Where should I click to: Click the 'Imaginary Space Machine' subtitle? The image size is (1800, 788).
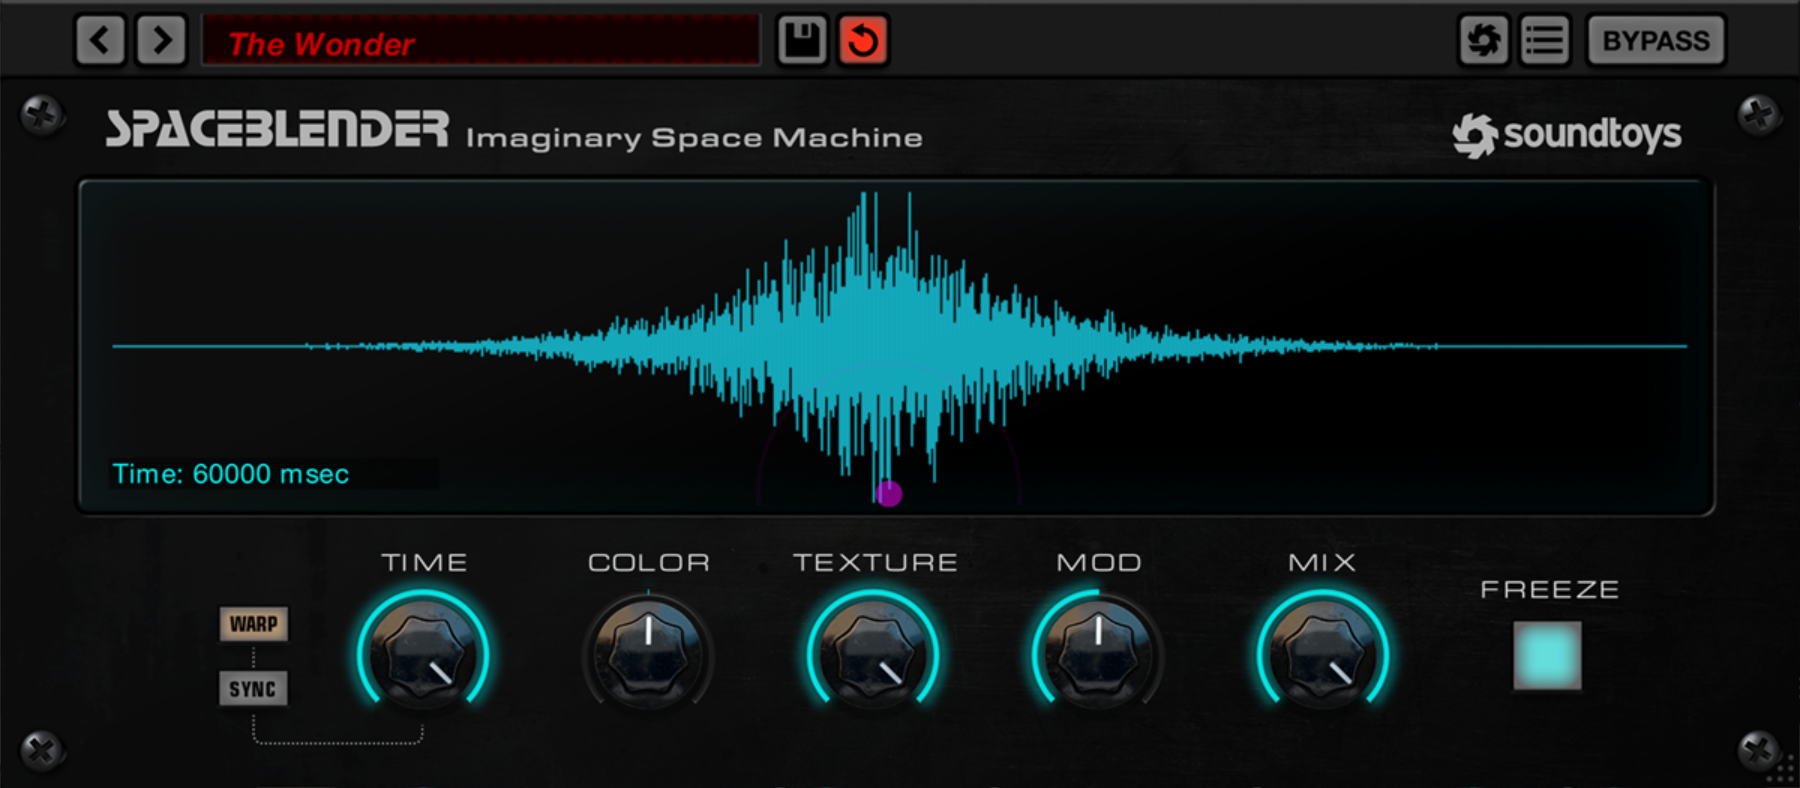point(694,137)
